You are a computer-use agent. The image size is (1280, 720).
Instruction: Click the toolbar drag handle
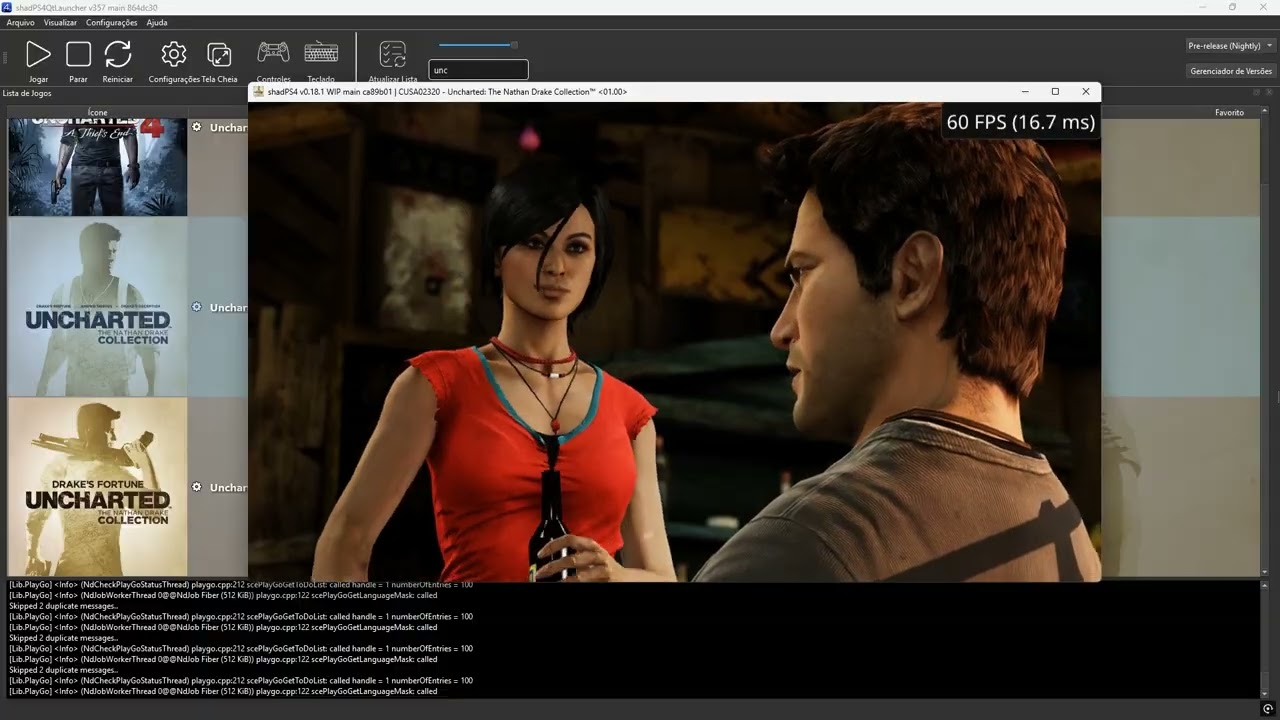tap(7, 58)
